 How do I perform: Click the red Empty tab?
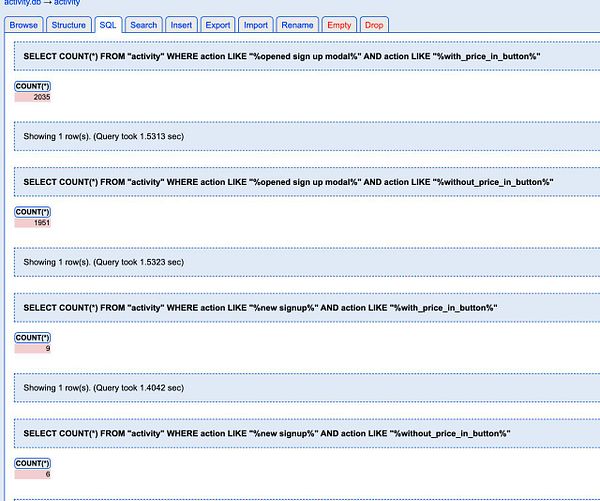click(x=339, y=25)
